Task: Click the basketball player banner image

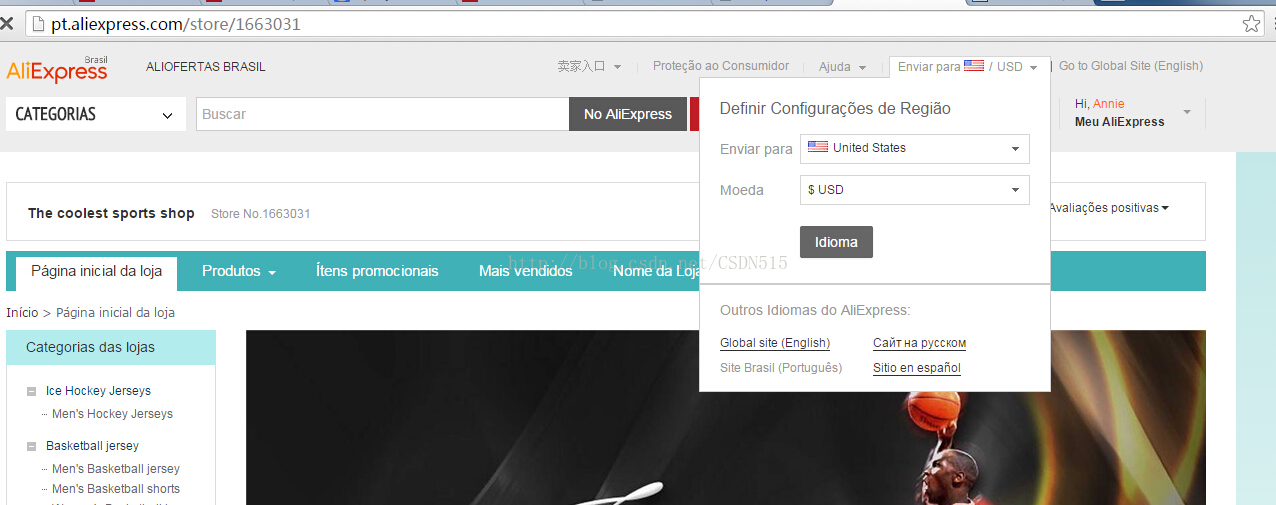Action: coord(726,417)
